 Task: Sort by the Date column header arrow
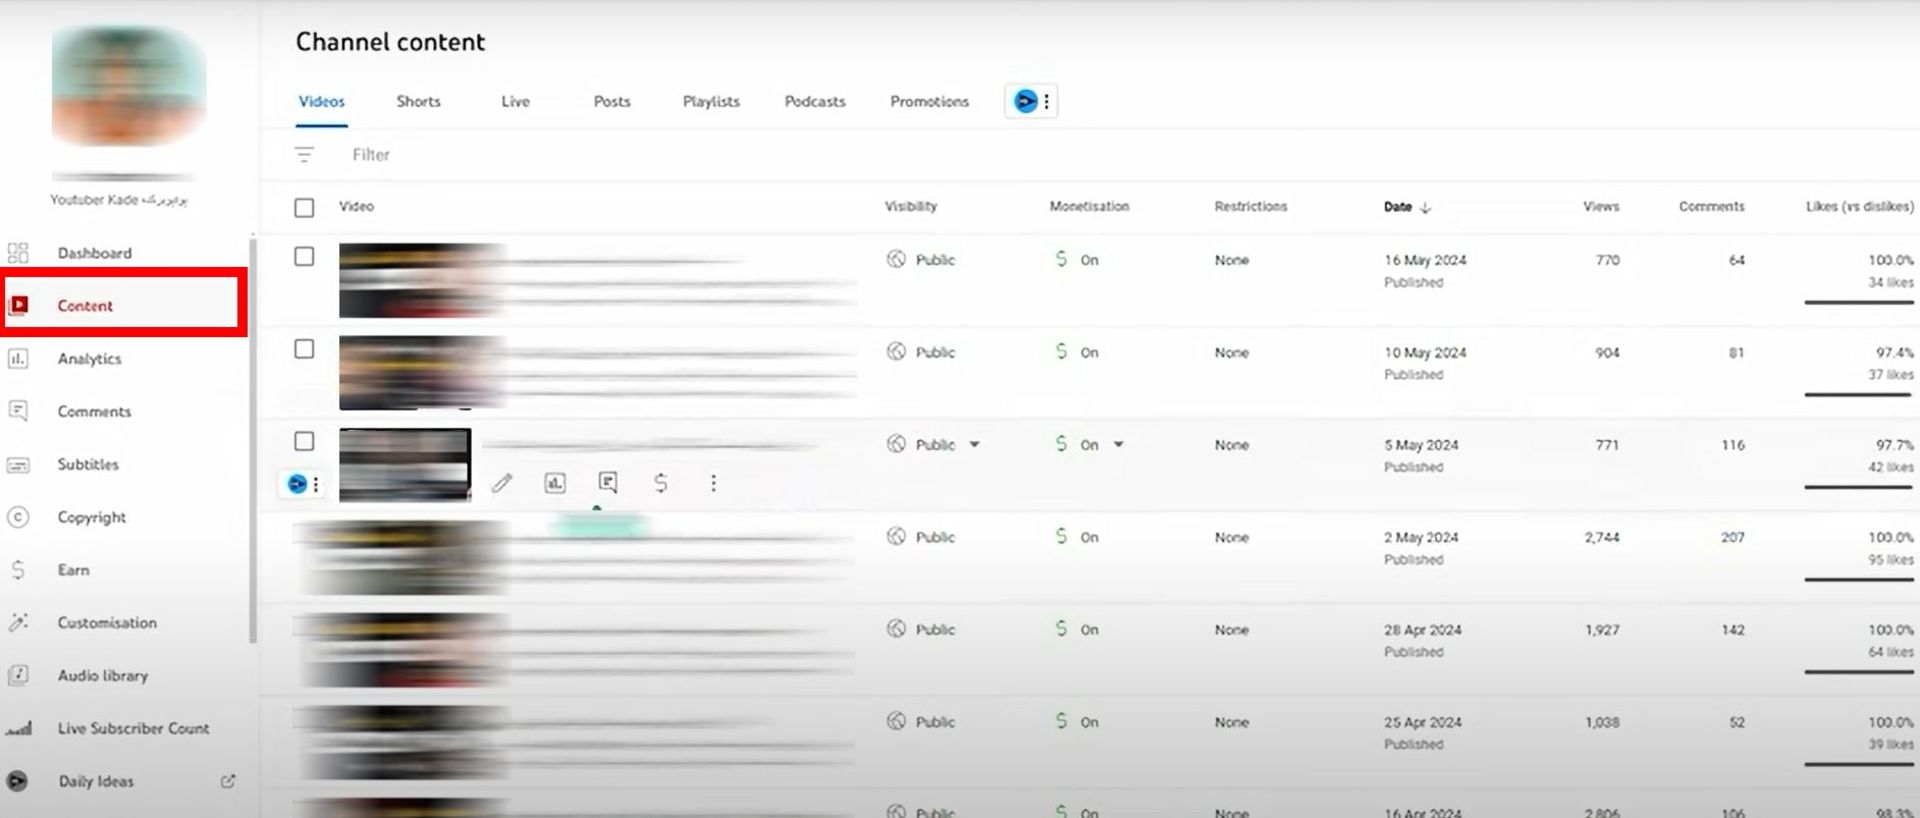1425,207
